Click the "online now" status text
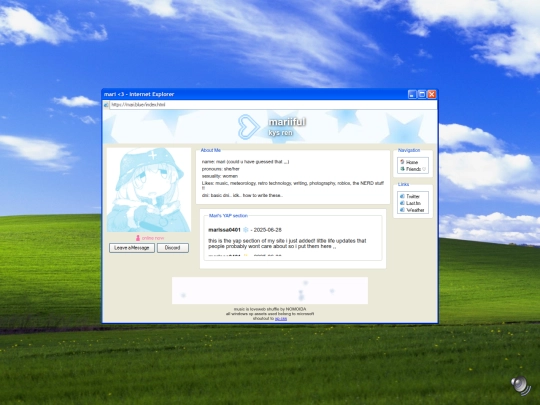Image resolution: width=540 pixels, height=405 pixels. tap(153, 238)
